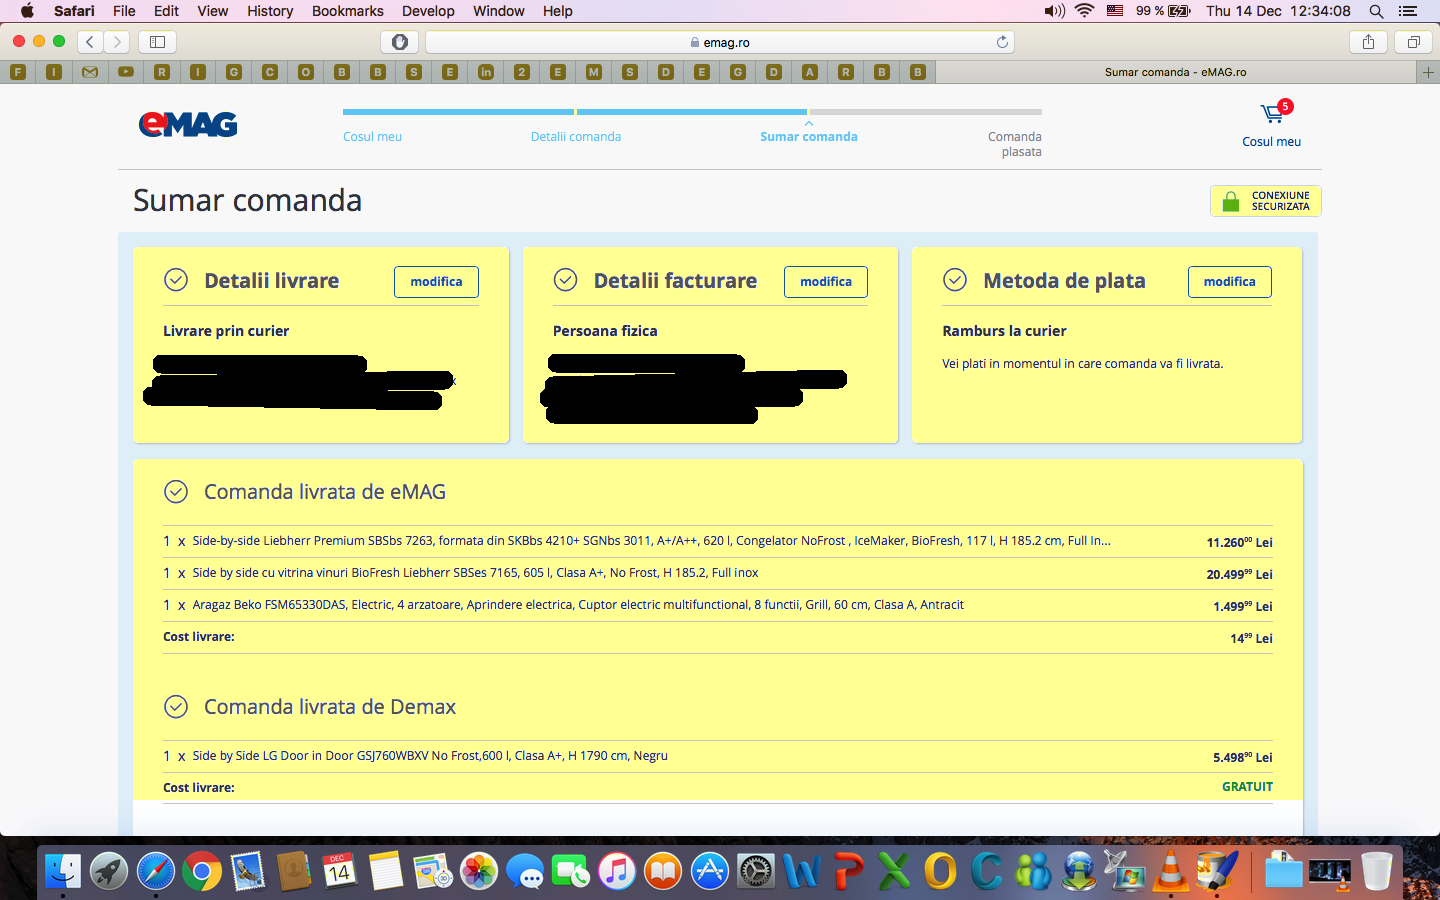Open the Window menu
This screenshot has width=1440, height=900.
498,11
